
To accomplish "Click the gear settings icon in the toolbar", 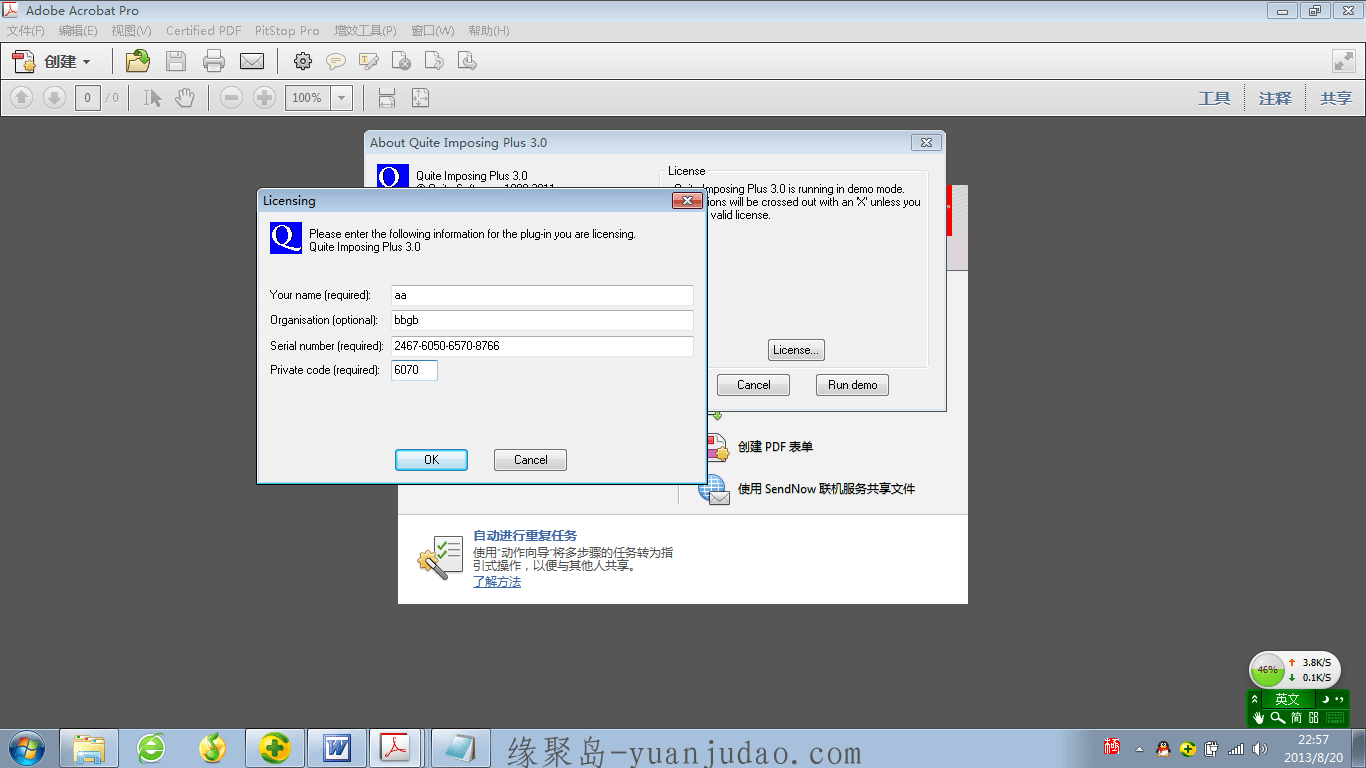I will (x=303, y=62).
